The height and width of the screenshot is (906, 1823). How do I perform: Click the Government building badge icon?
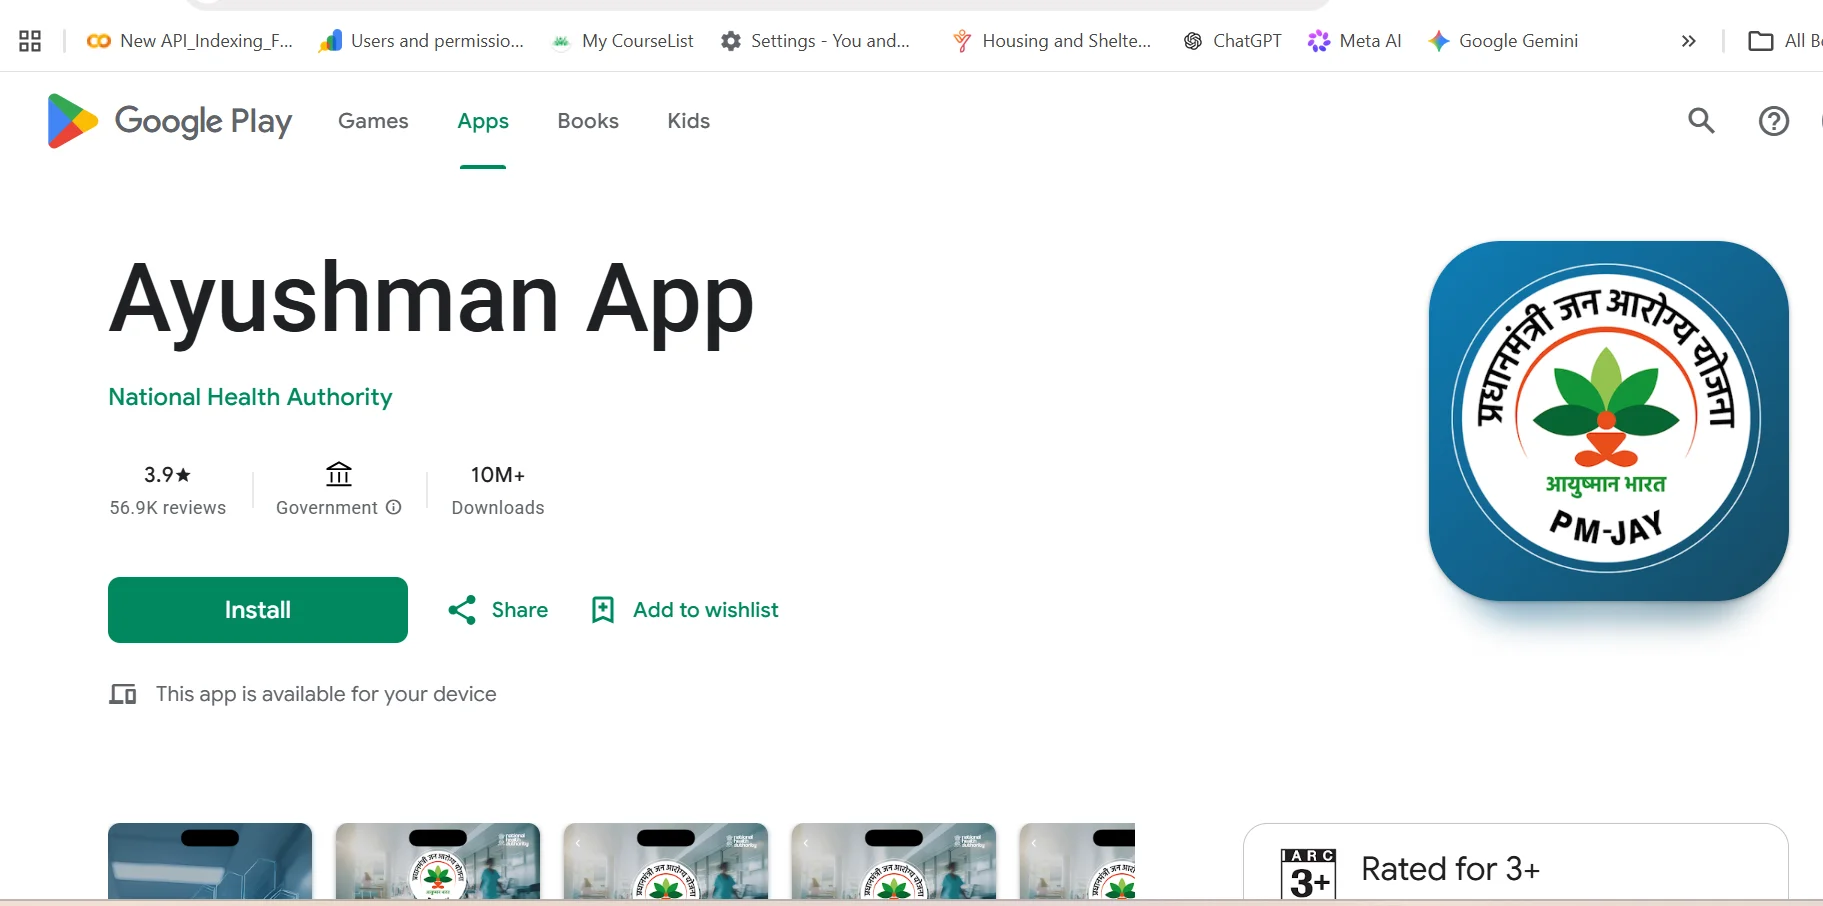click(x=339, y=474)
